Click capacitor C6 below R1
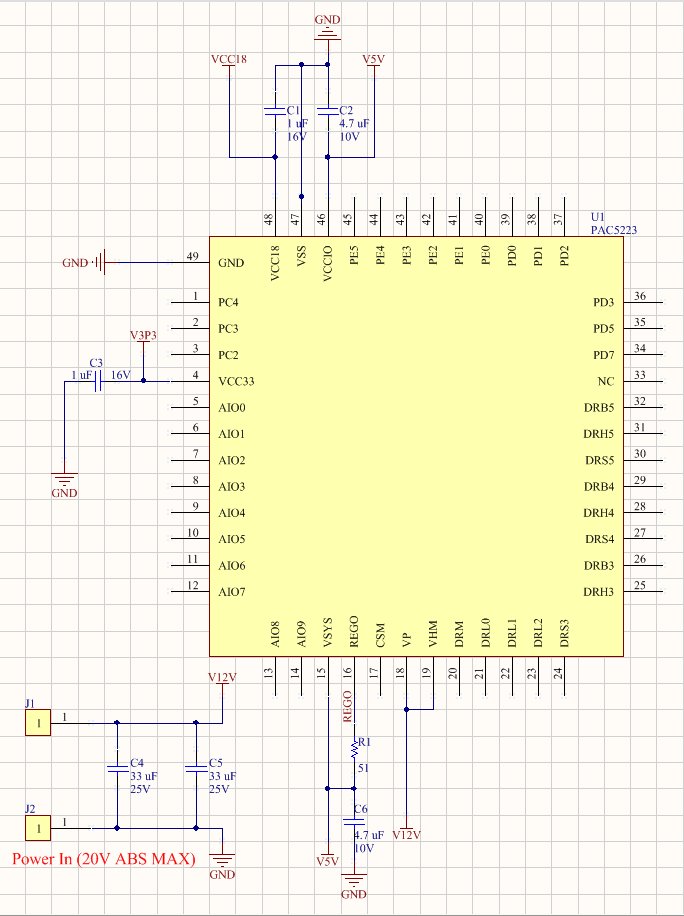 [x=352, y=821]
